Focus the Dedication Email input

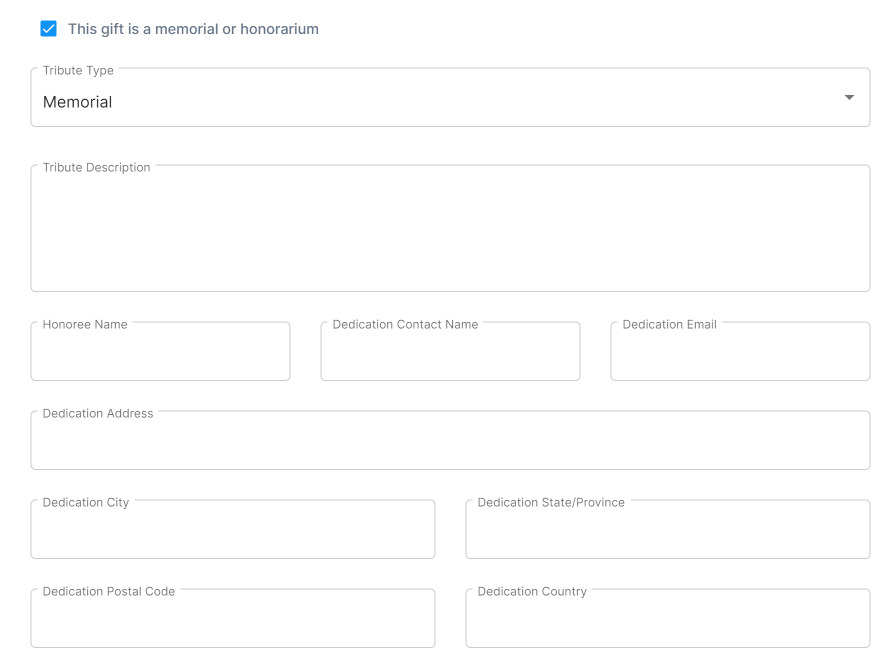740,355
